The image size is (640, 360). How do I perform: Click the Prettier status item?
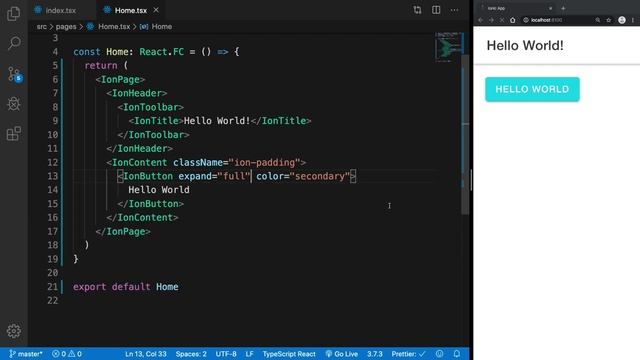[408, 354]
